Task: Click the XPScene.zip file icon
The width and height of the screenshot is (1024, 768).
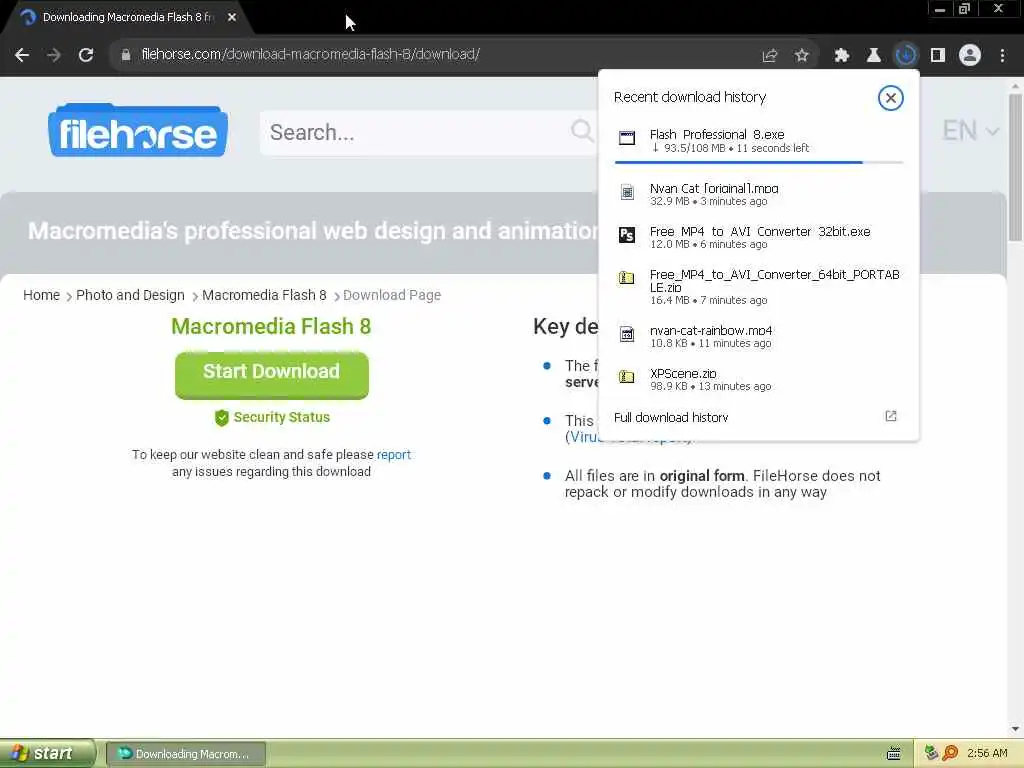Action: coord(627,377)
